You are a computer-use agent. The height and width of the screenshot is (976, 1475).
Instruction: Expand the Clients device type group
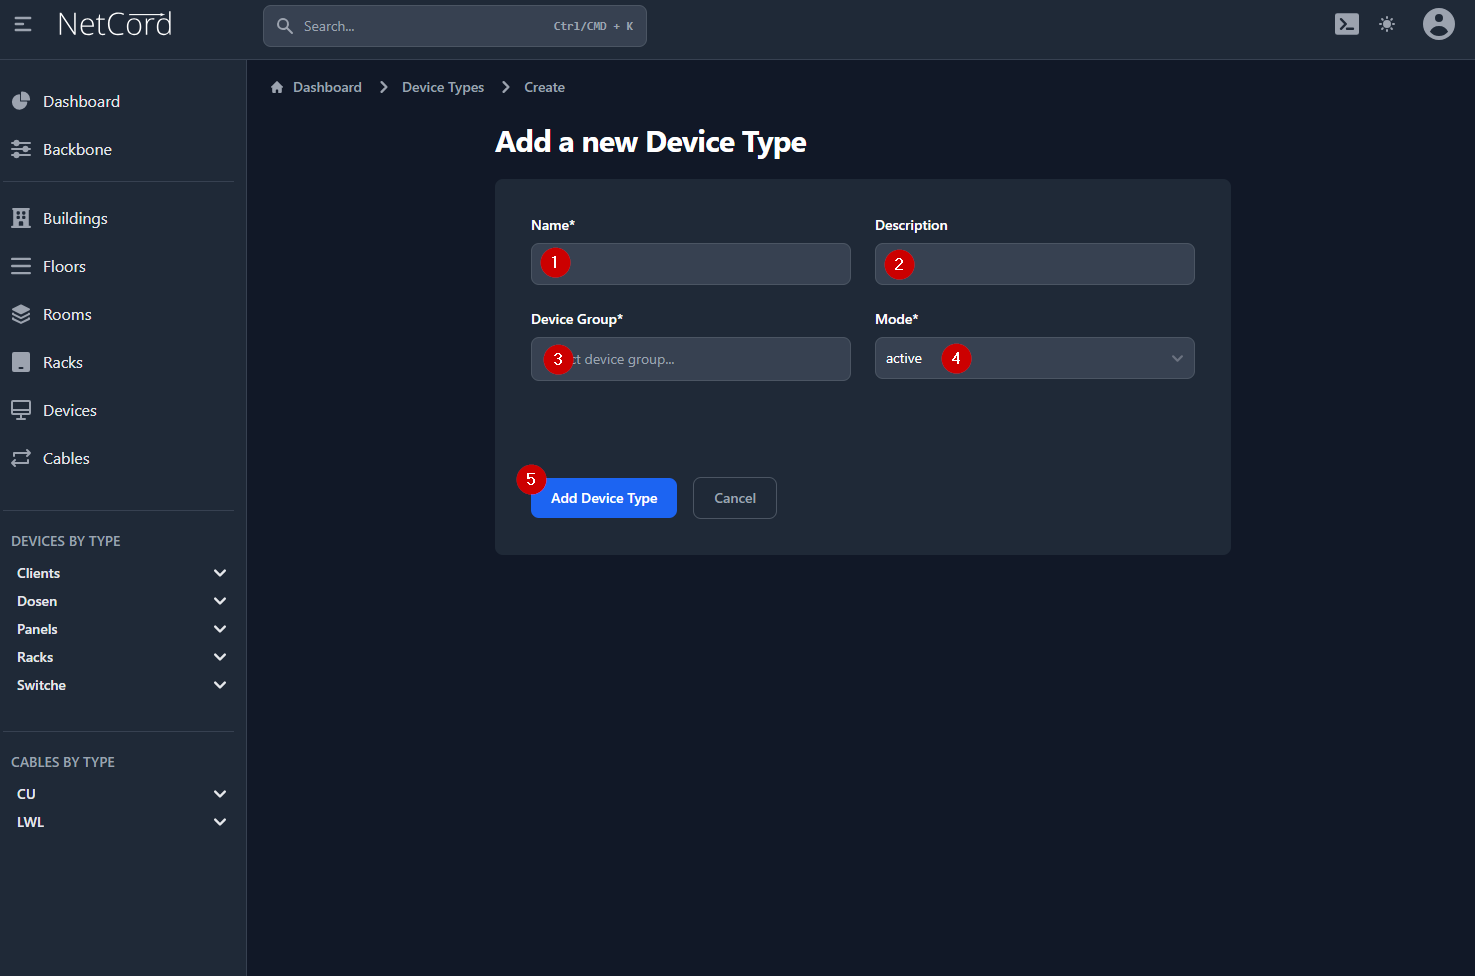tap(220, 573)
